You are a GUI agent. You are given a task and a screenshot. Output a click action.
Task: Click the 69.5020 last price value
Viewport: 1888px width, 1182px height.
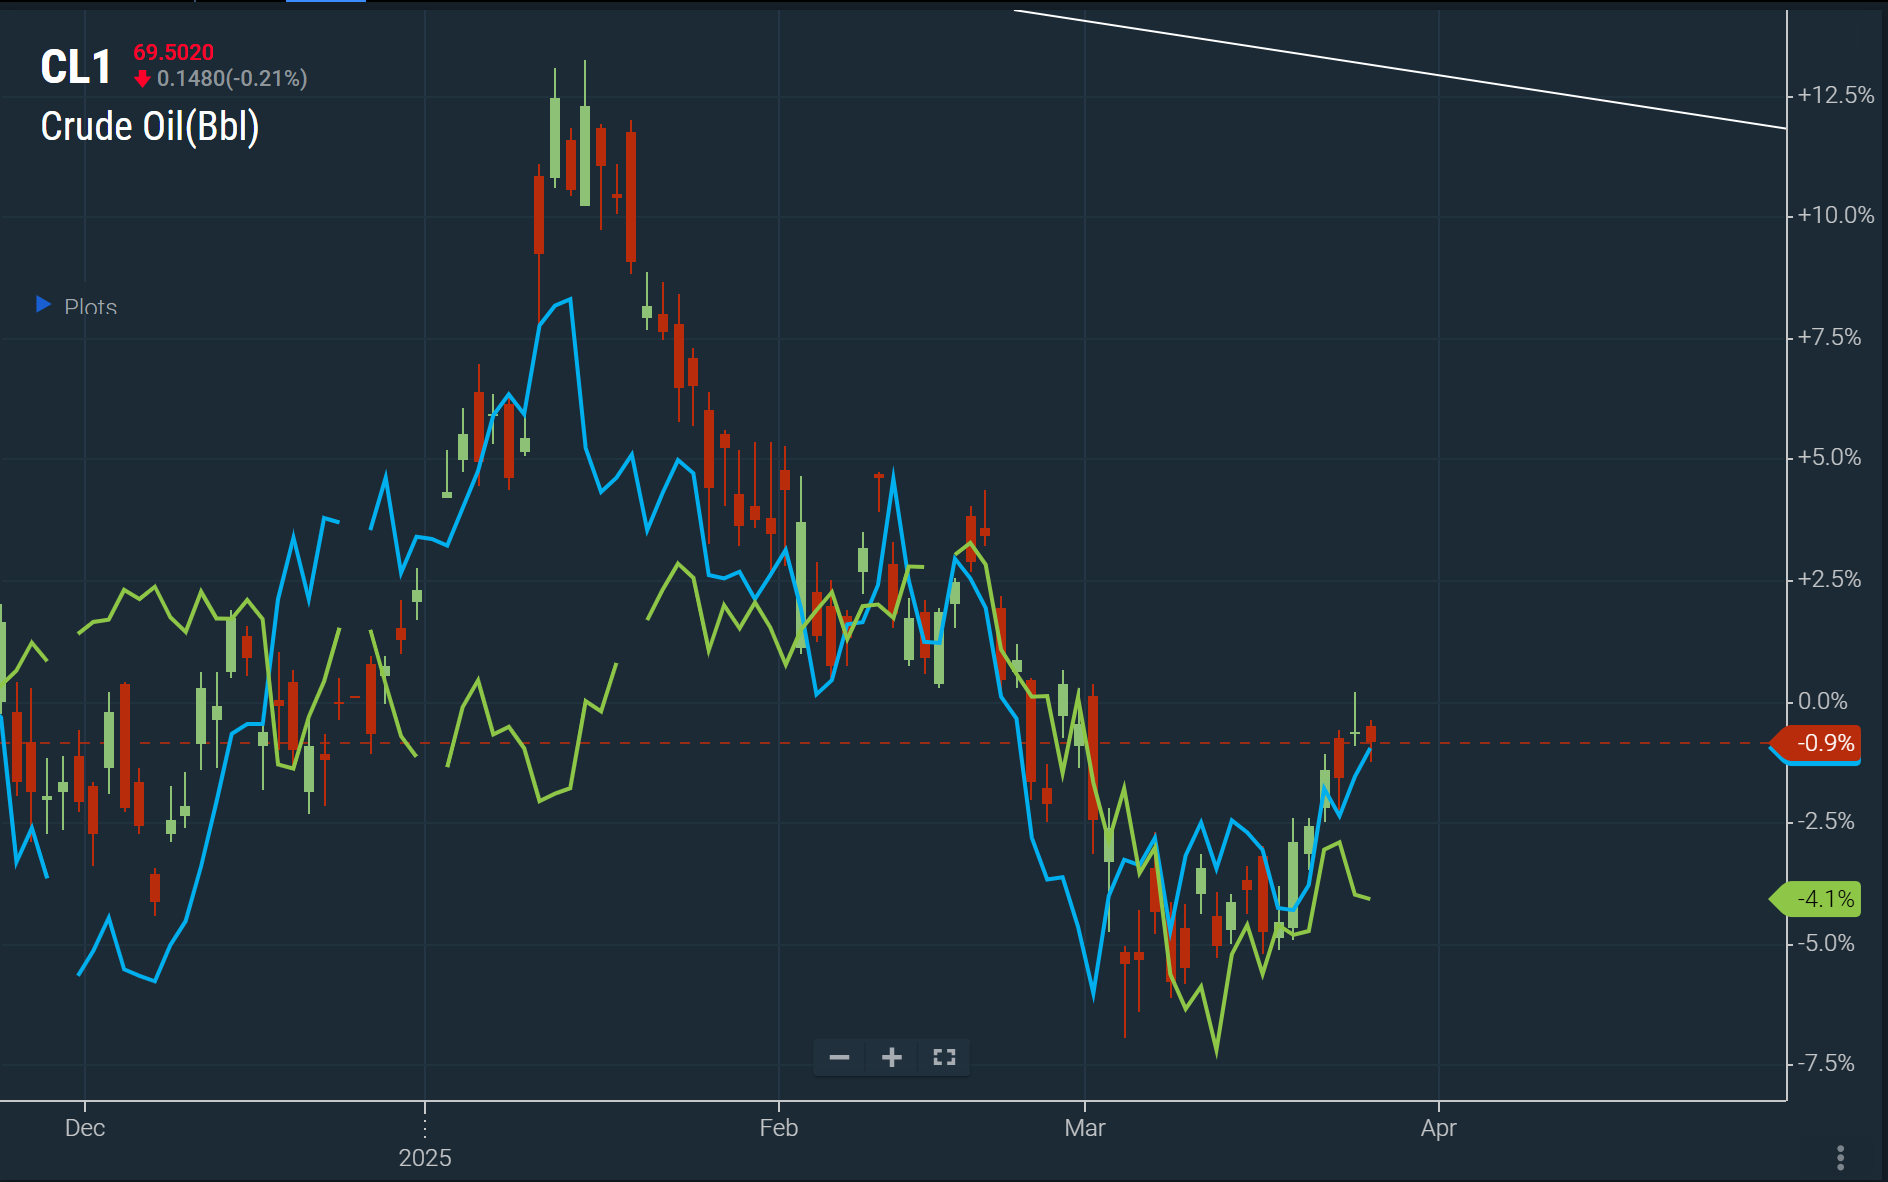174,53
